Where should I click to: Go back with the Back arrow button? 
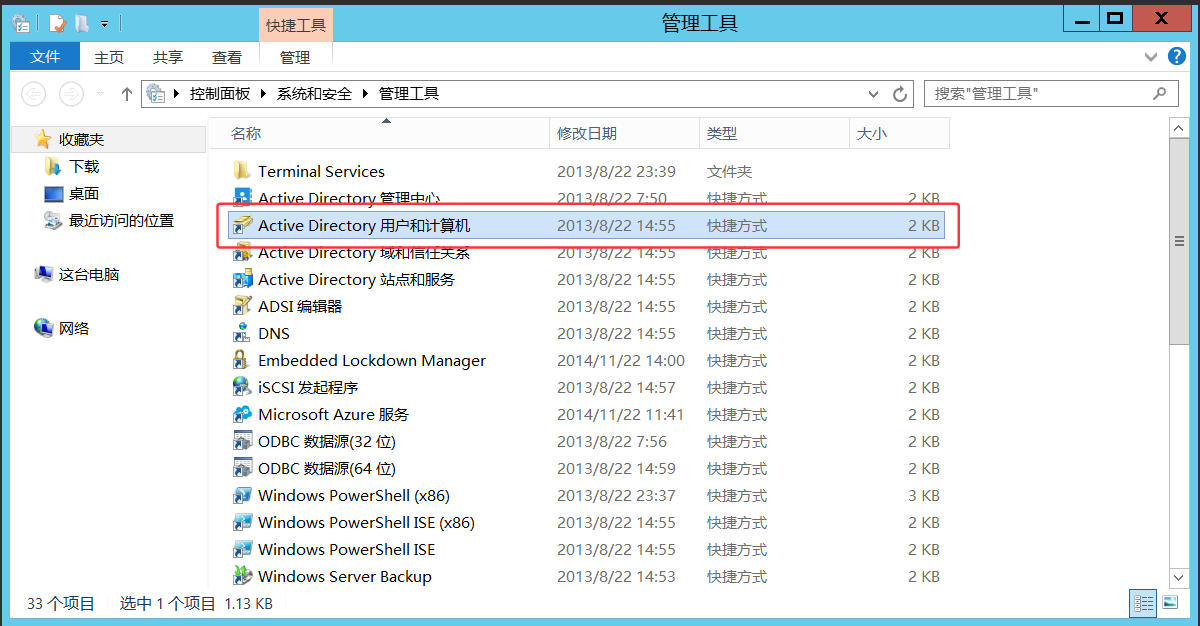[x=34, y=94]
